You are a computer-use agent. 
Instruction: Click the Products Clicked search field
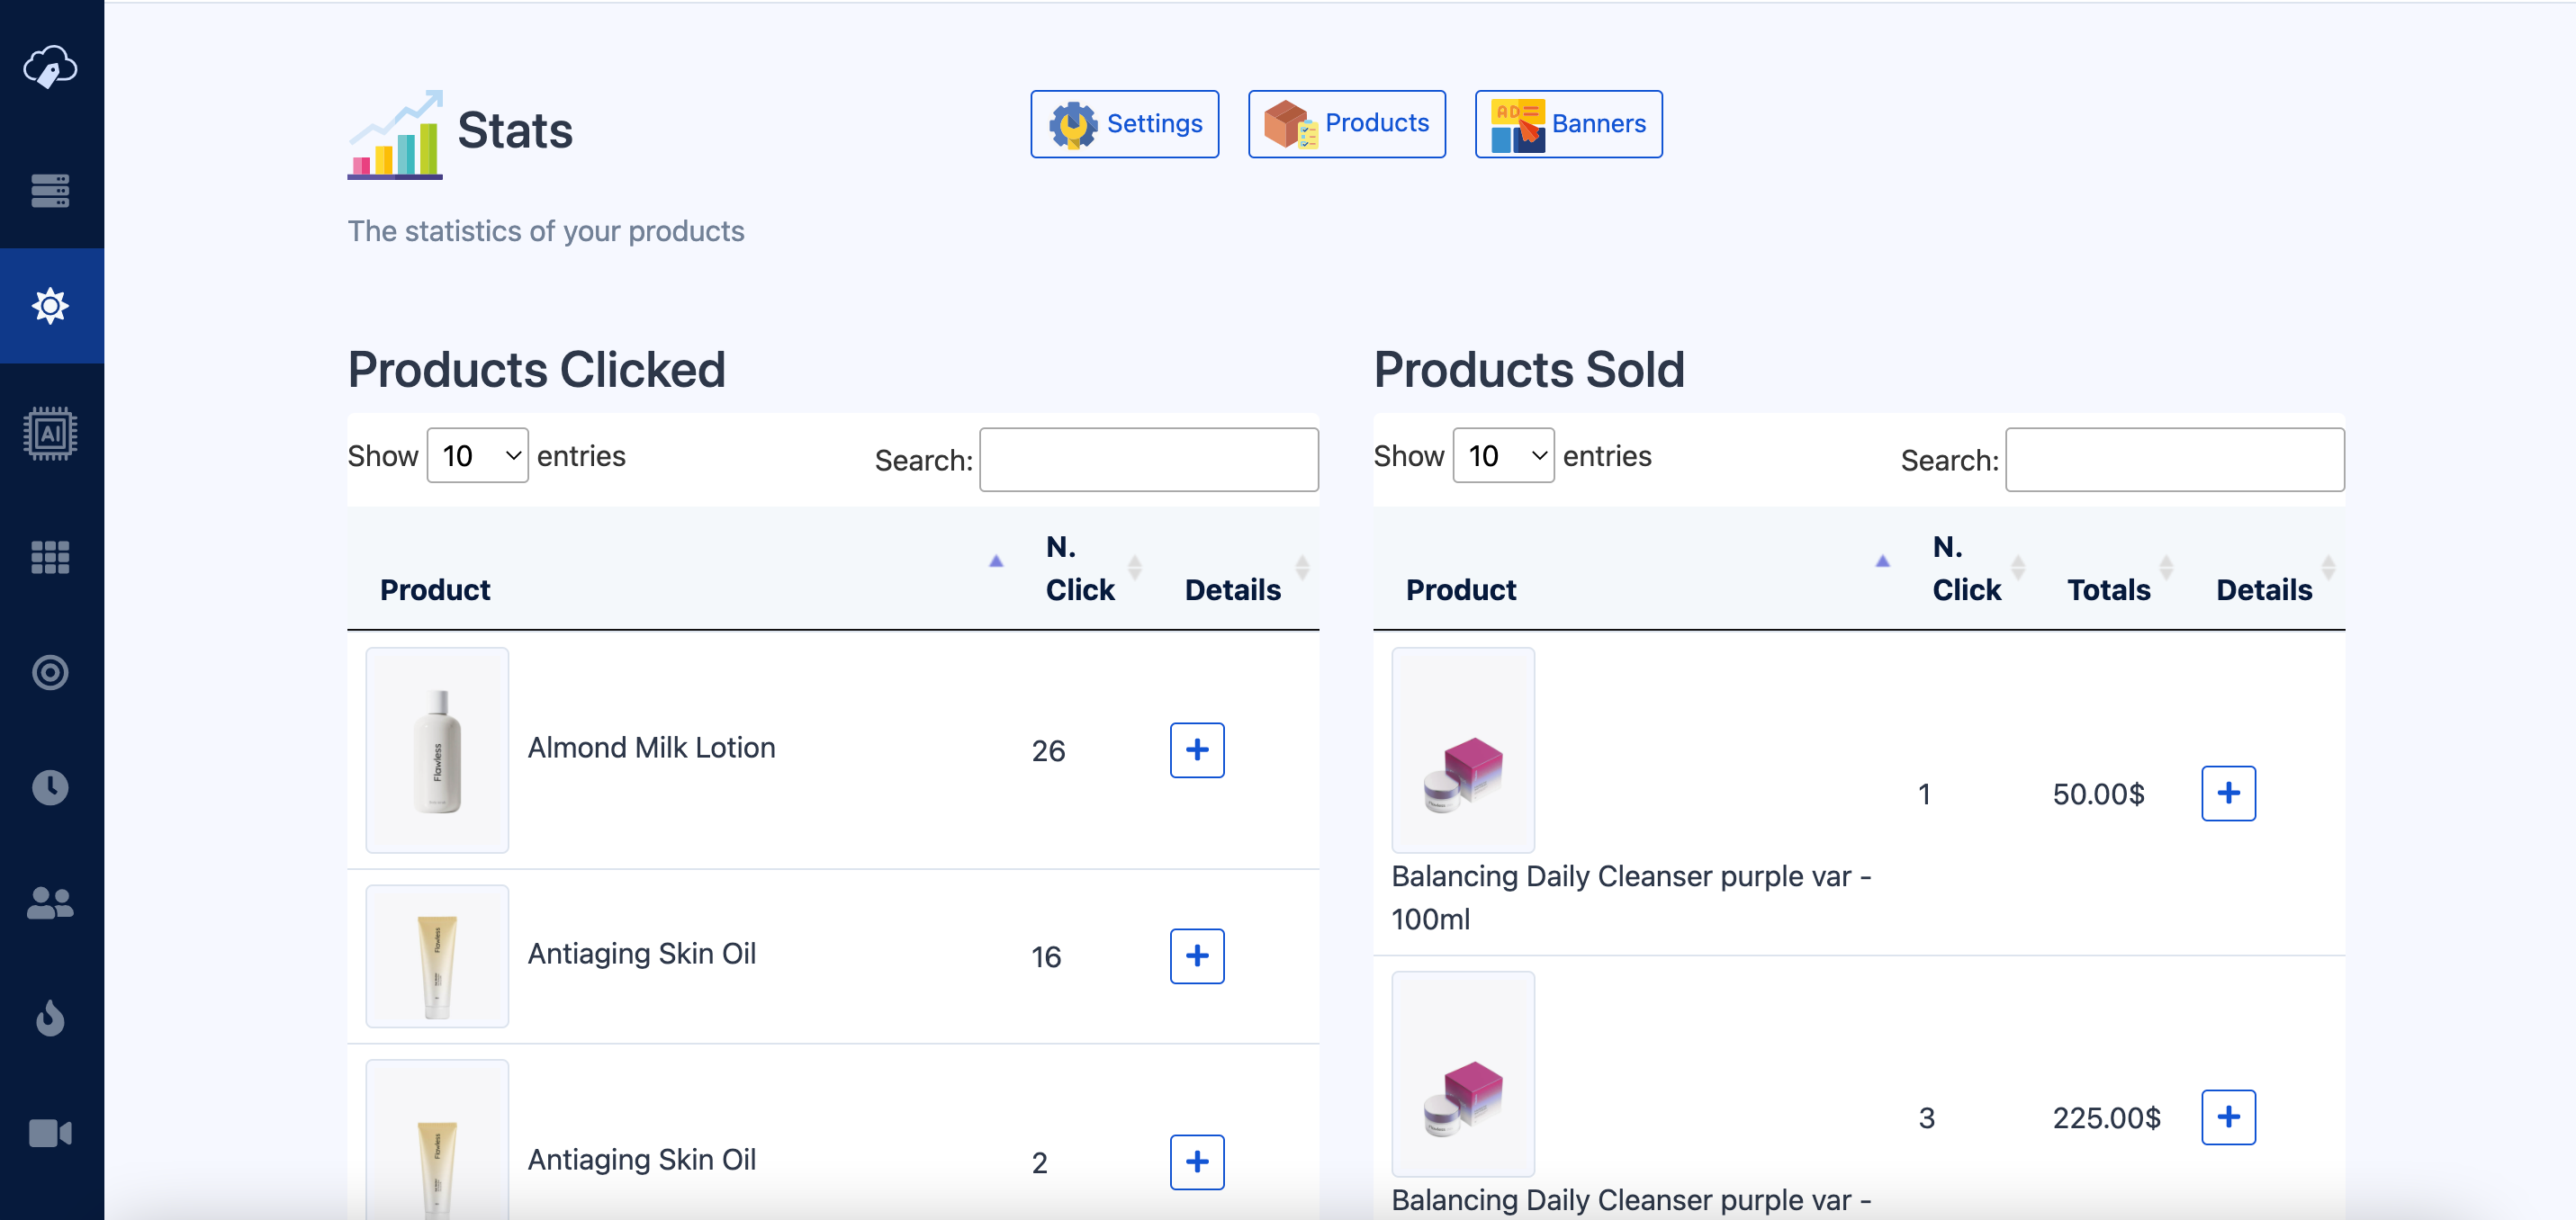pyautogui.click(x=1148, y=460)
